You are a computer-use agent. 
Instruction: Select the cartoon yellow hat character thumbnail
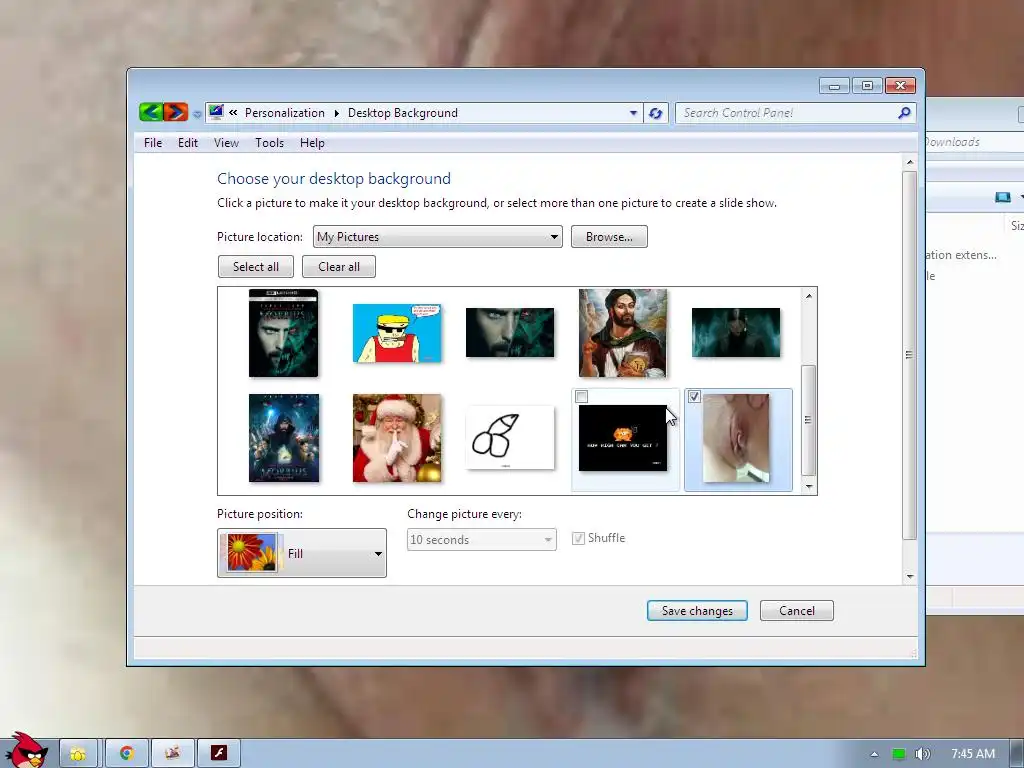(x=397, y=333)
